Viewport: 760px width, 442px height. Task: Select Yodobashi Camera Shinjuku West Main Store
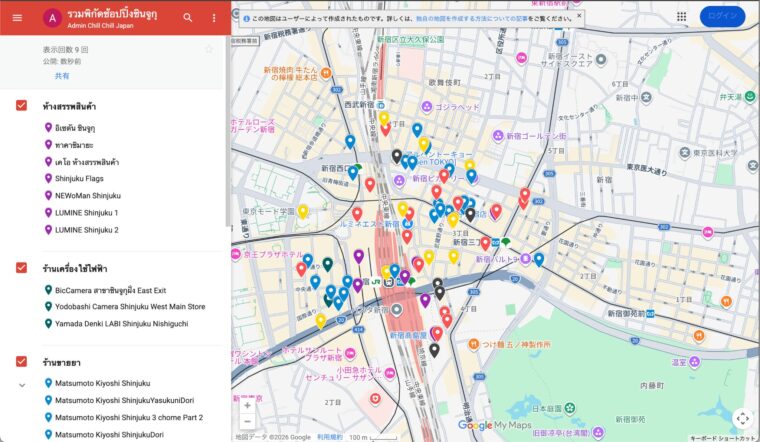123,307
